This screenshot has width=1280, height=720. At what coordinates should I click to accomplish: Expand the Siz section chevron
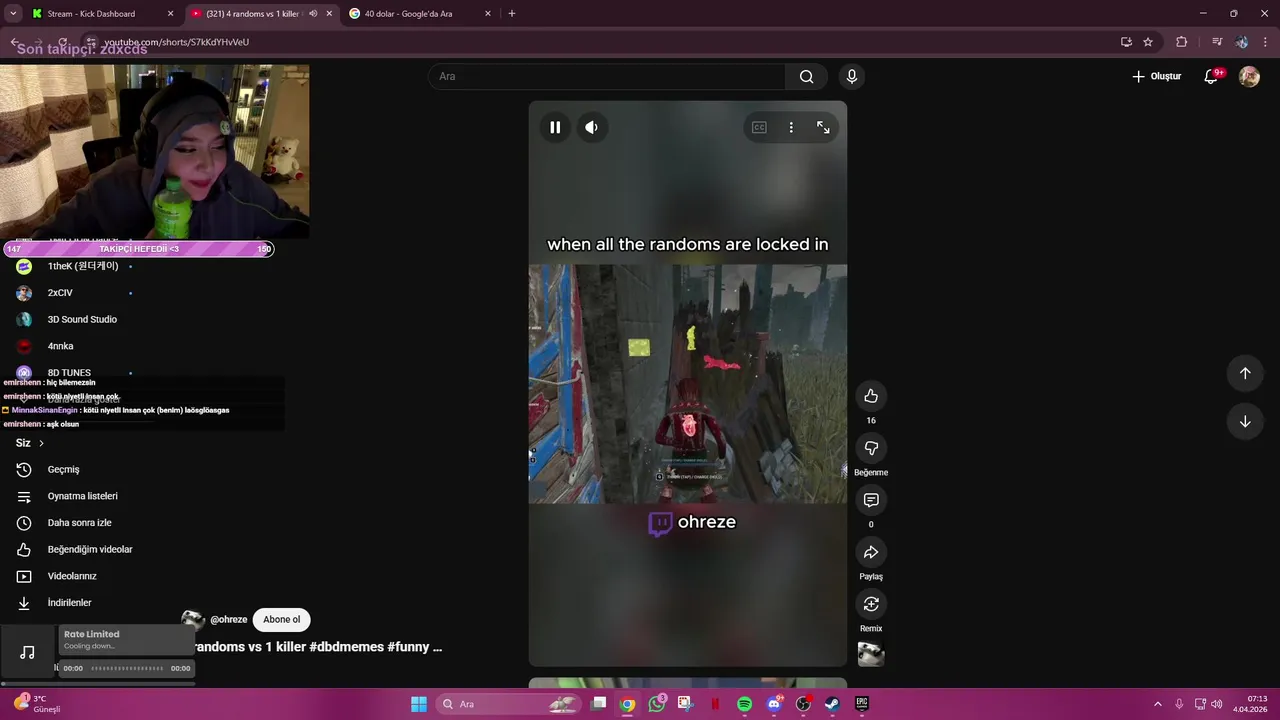[x=41, y=443]
